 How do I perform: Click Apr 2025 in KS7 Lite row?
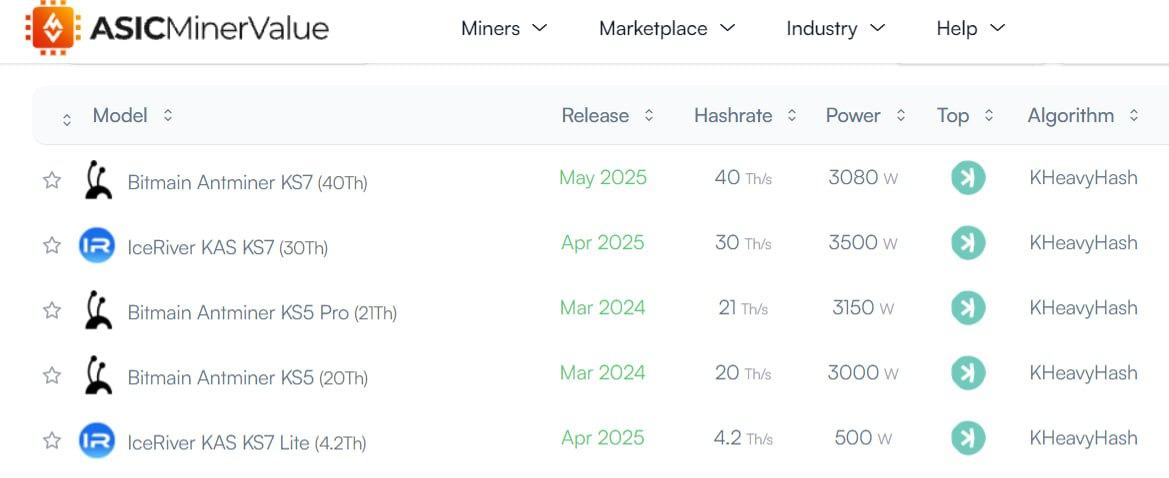pos(603,437)
